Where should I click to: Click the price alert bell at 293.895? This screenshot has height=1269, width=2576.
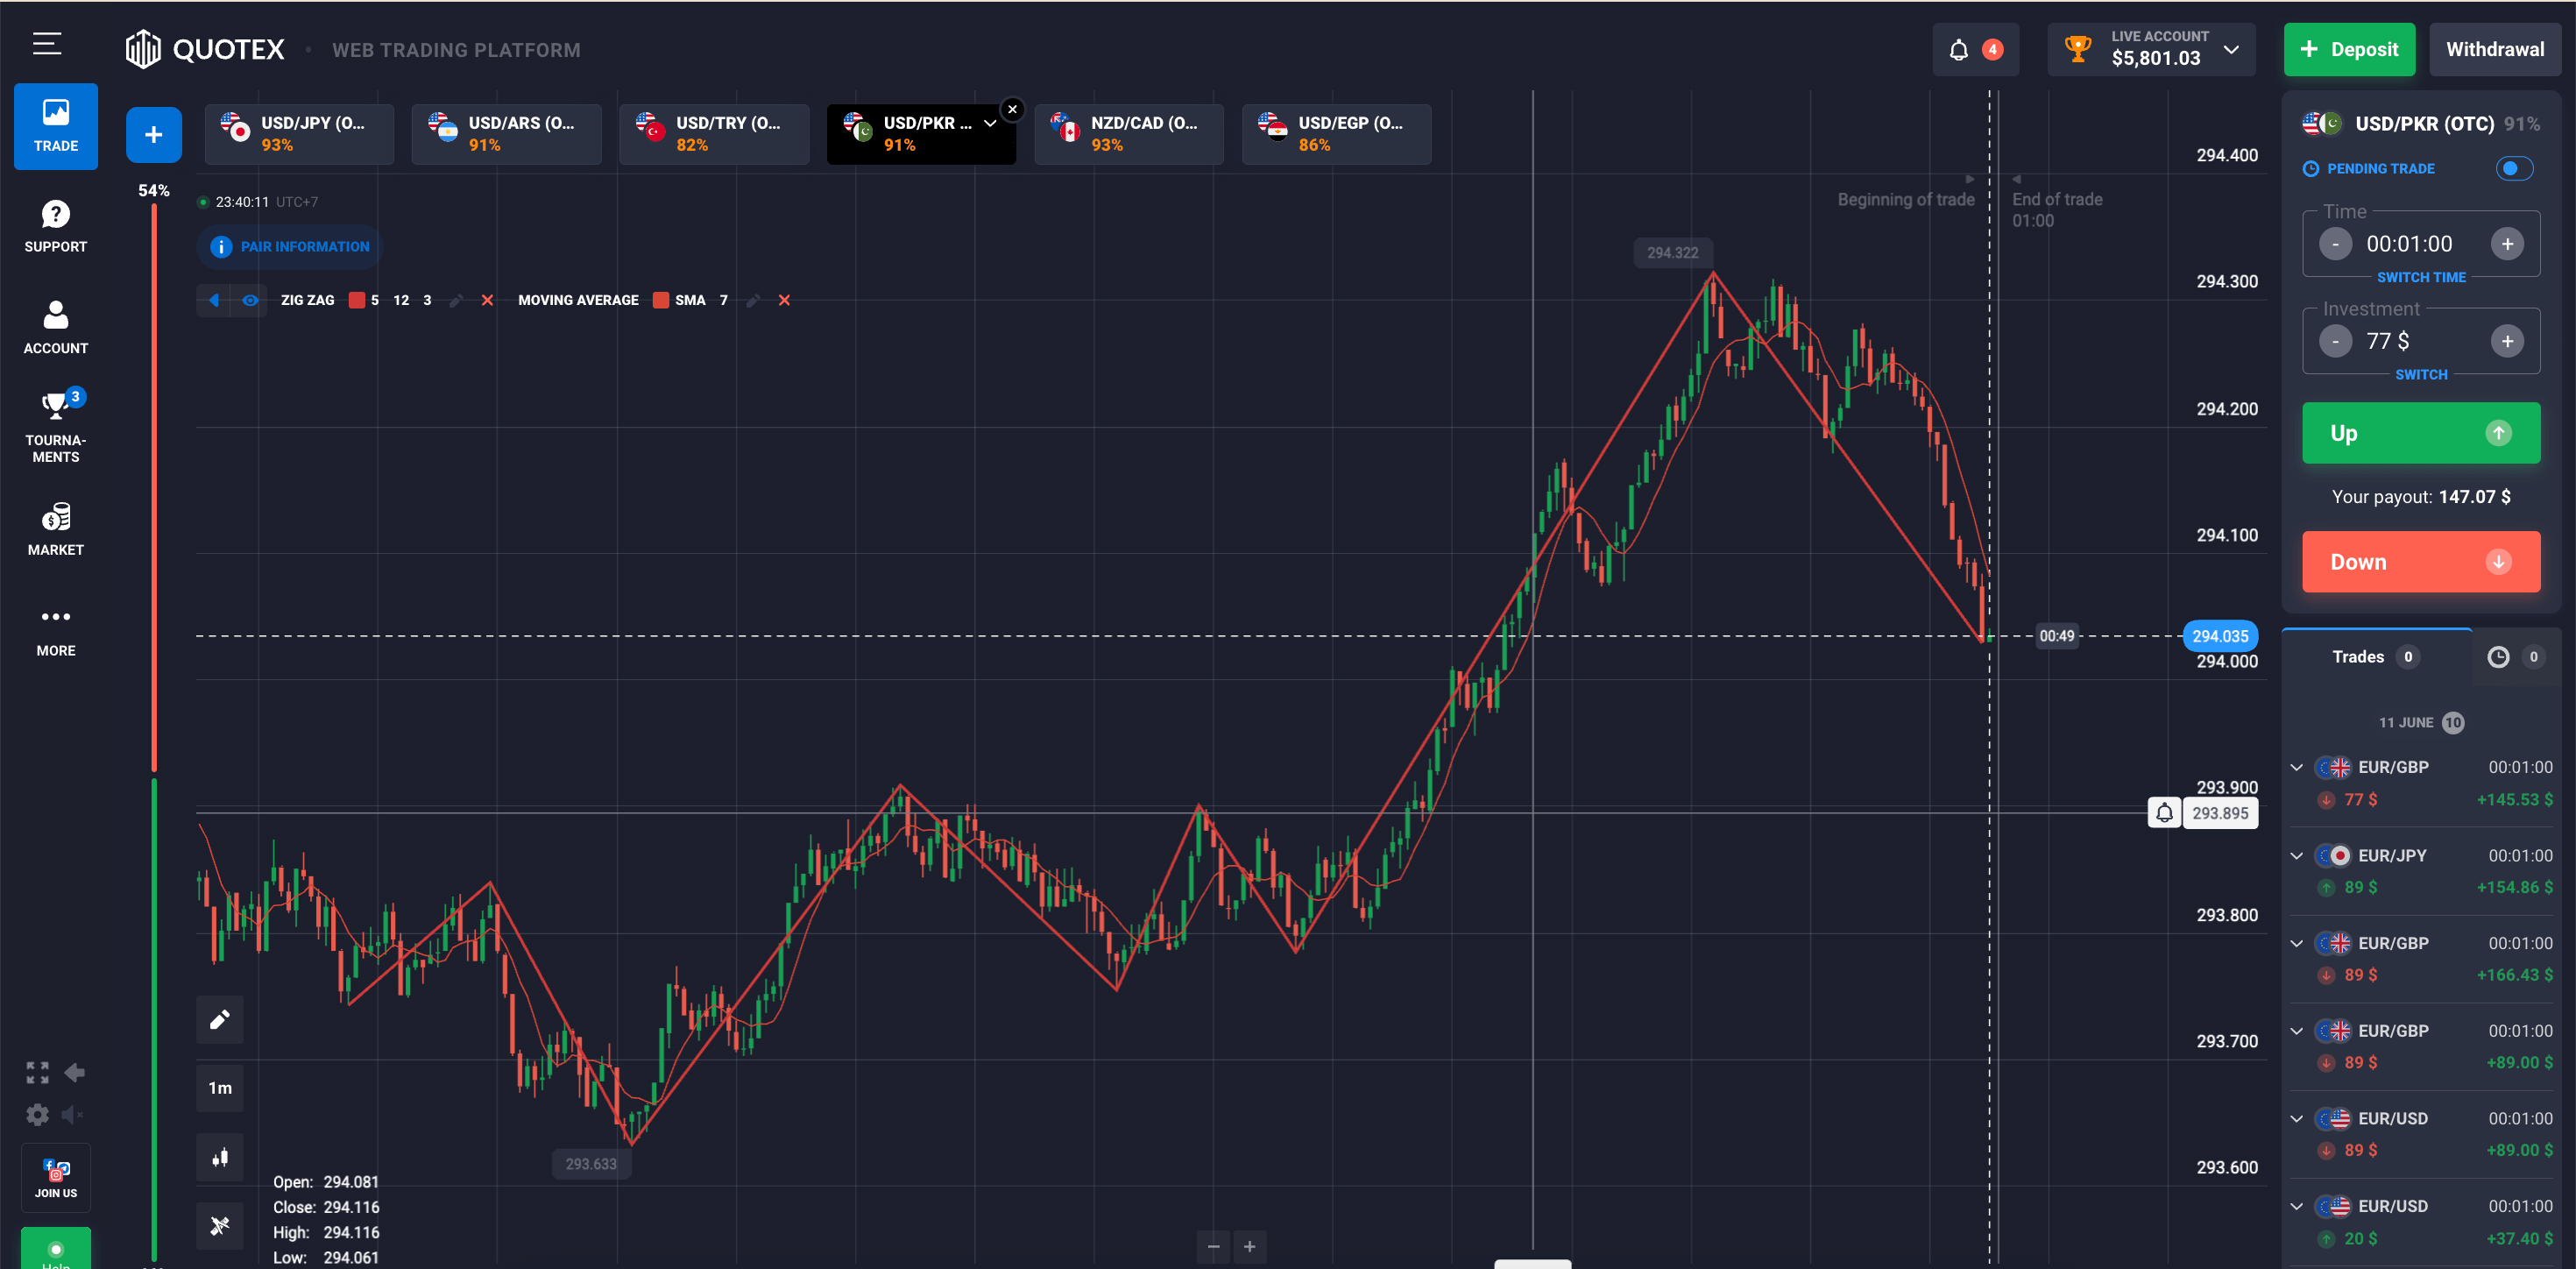pyautogui.click(x=2164, y=813)
